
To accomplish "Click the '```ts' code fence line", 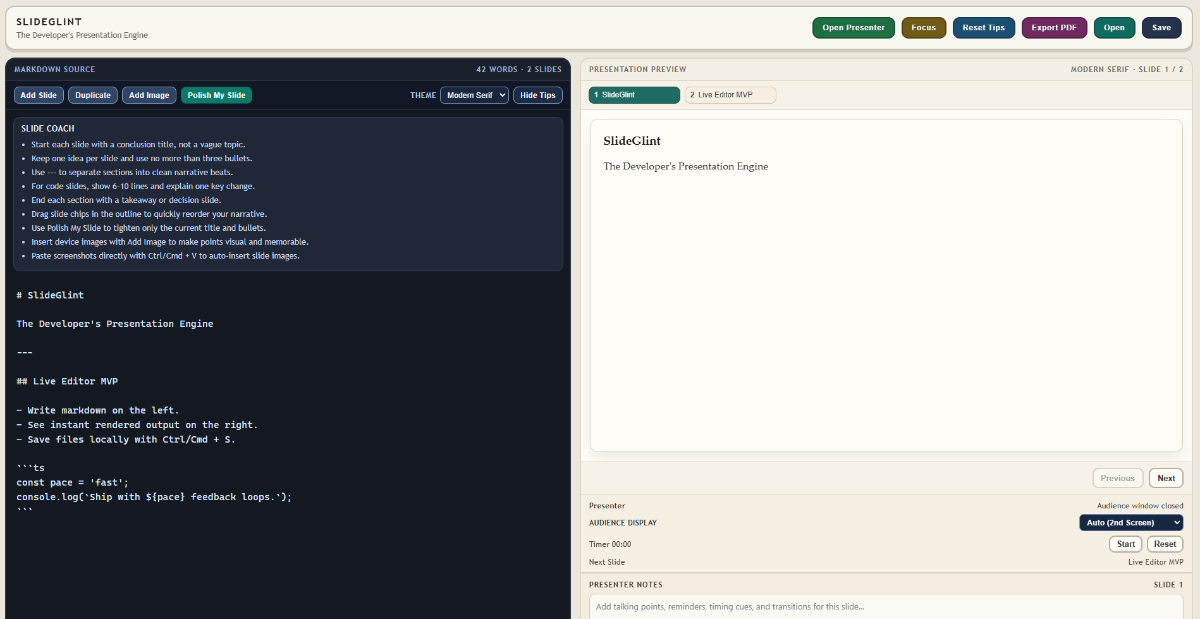I will click(30, 468).
